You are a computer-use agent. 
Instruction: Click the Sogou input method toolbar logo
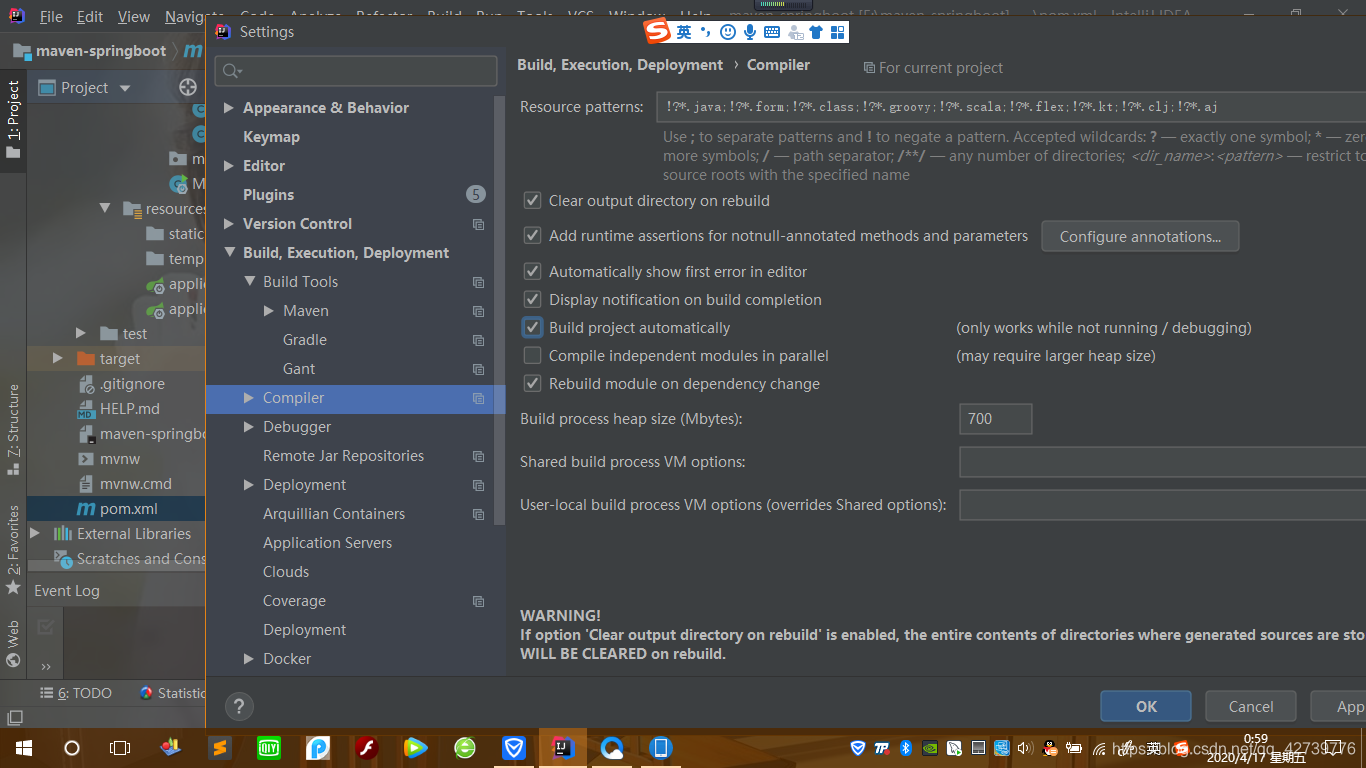click(x=657, y=32)
